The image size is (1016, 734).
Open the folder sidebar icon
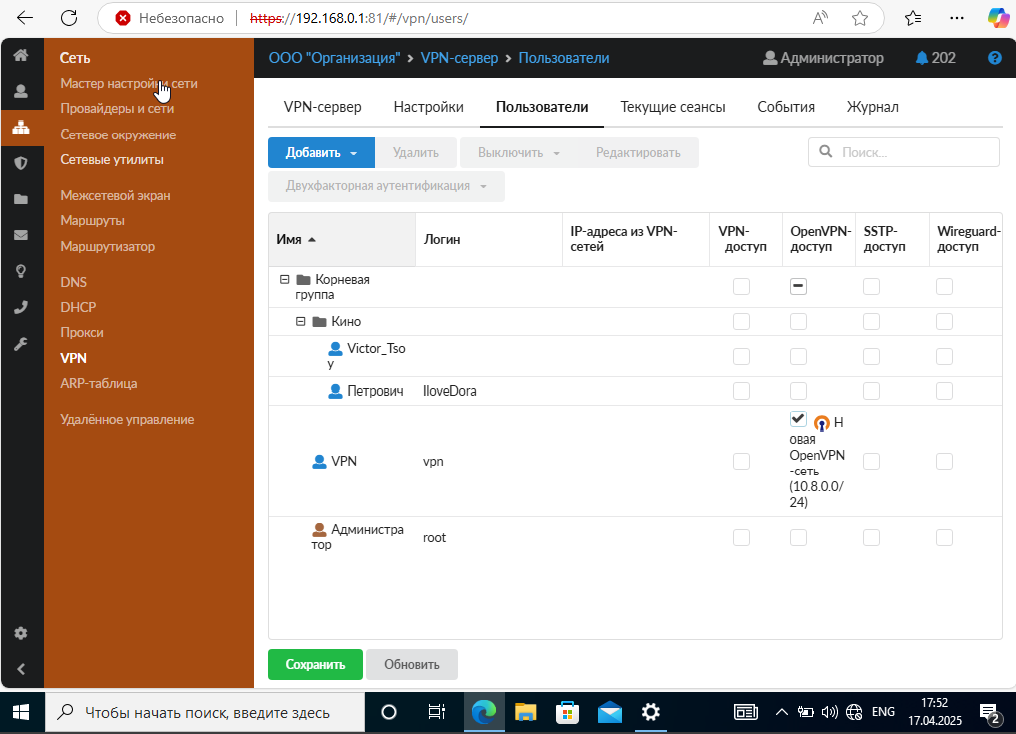click(21, 199)
